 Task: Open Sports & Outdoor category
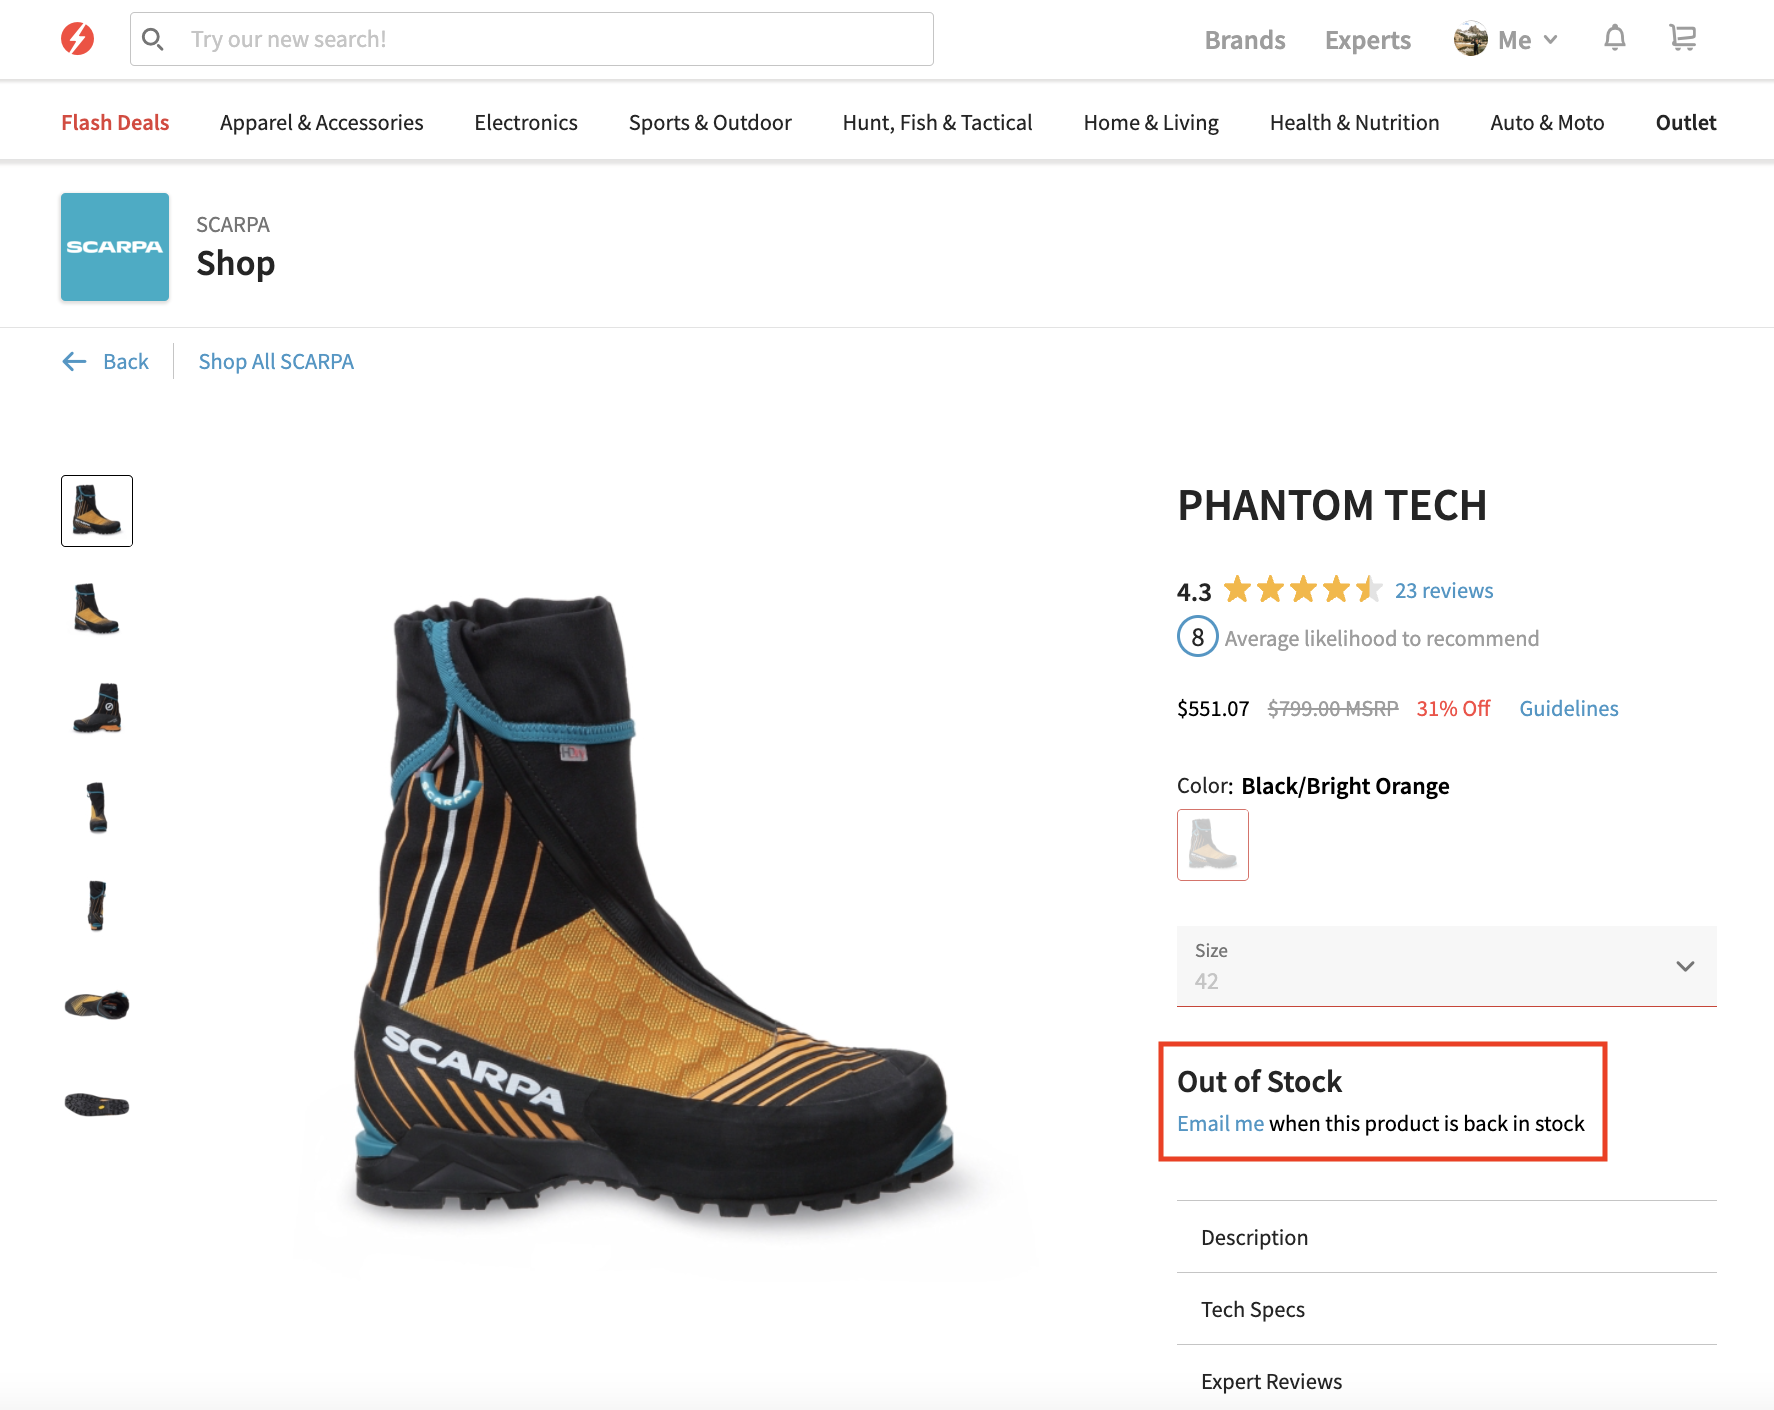(x=710, y=122)
